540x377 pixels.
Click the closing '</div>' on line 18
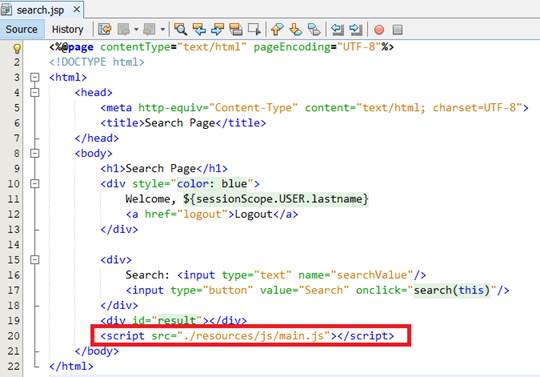[119, 305]
